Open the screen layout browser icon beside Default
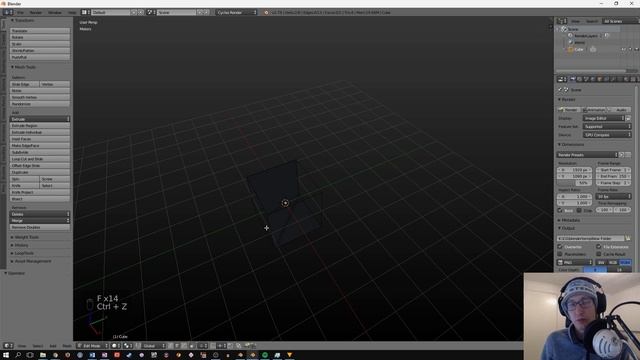This screenshot has width=640, height=360. click(86, 12)
